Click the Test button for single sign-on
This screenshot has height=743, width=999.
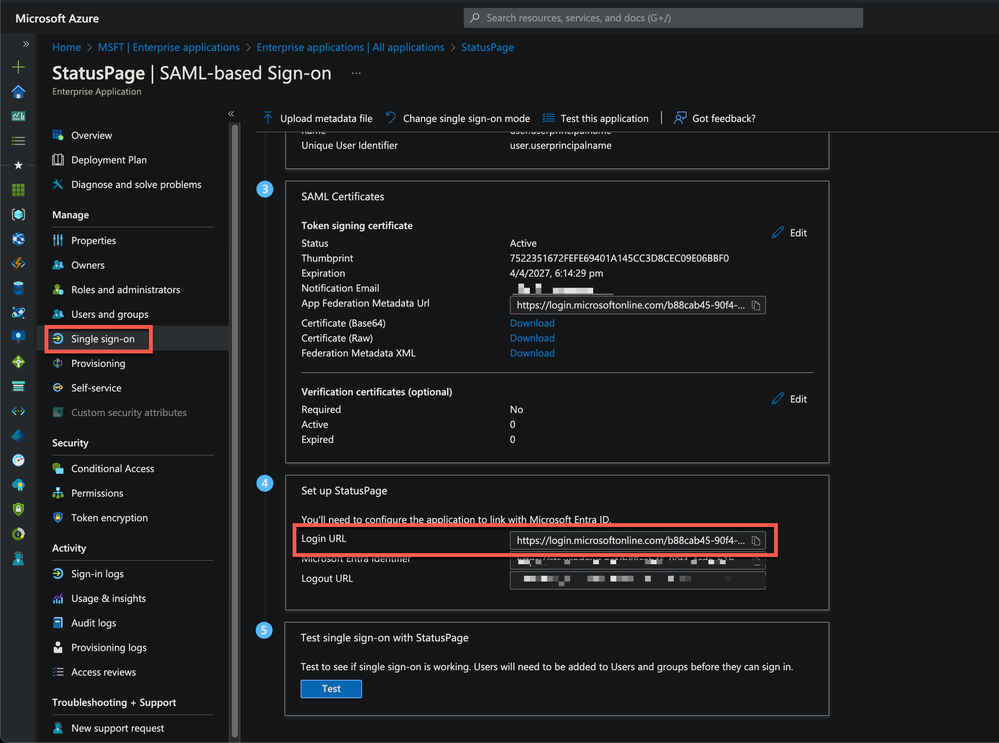pos(331,689)
